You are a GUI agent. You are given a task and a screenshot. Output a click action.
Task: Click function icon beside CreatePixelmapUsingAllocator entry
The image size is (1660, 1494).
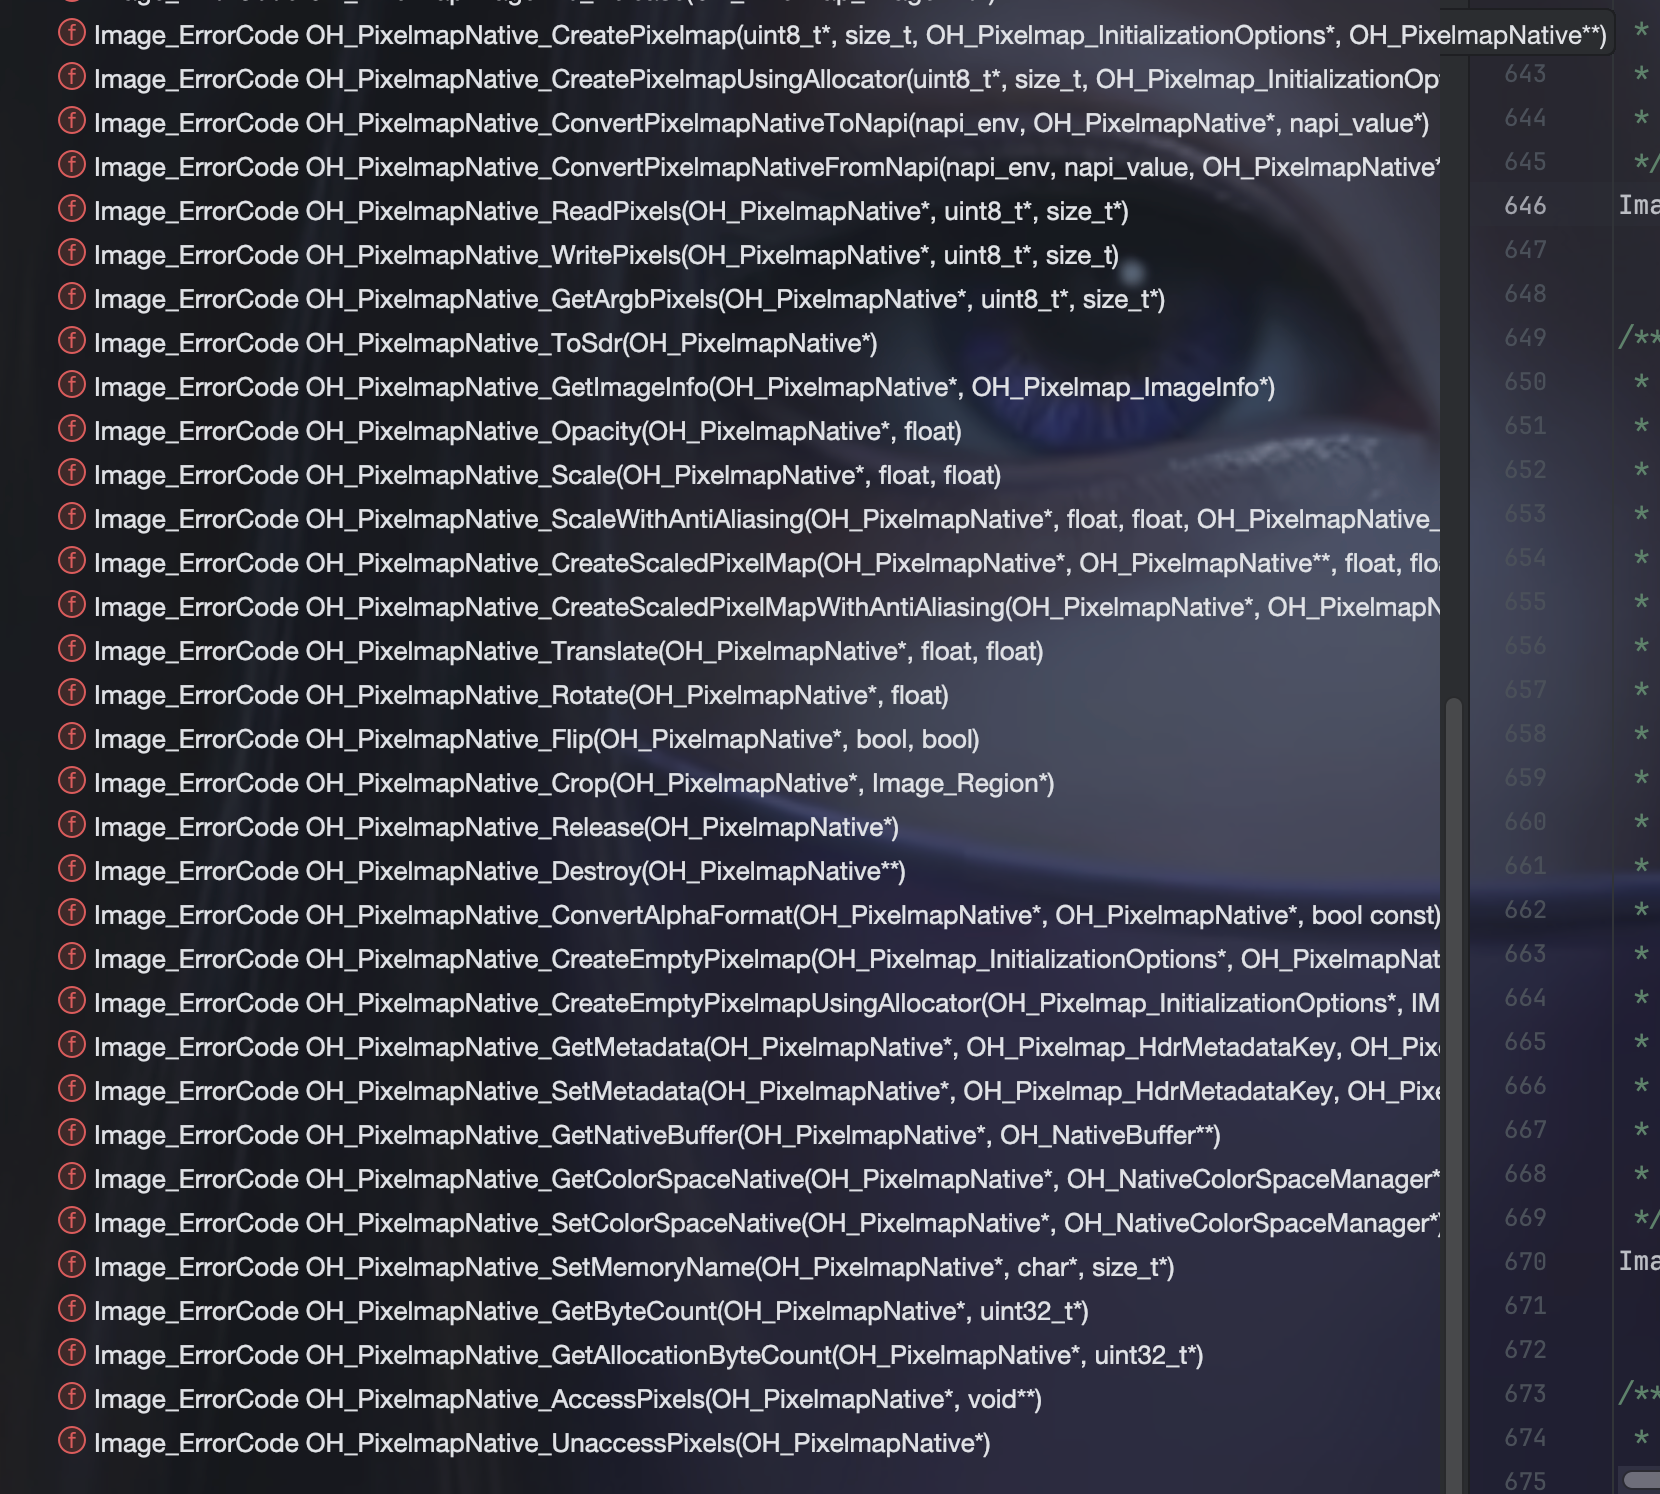tap(72, 77)
